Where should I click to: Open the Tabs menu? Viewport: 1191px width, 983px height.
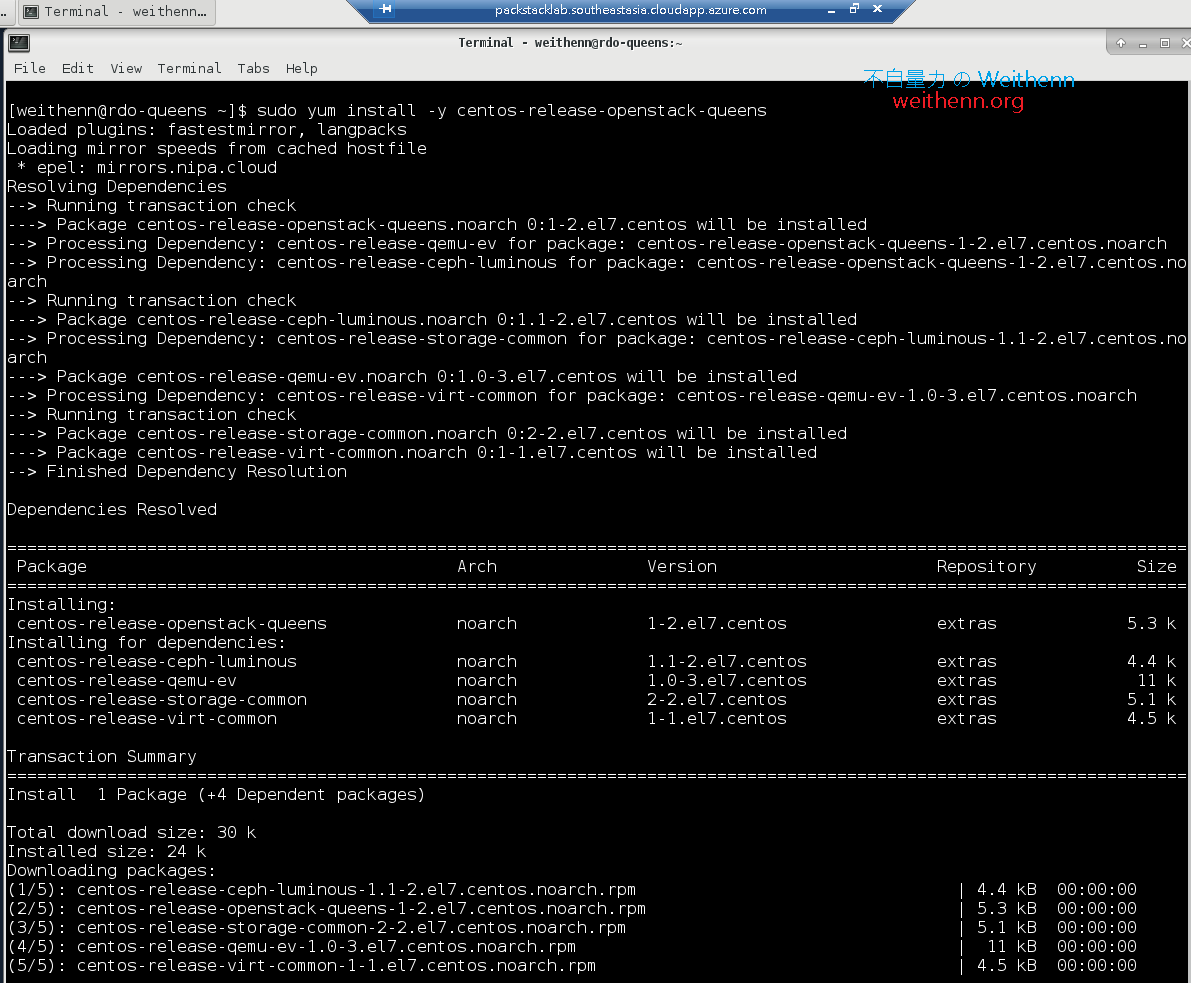(x=253, y=68)
